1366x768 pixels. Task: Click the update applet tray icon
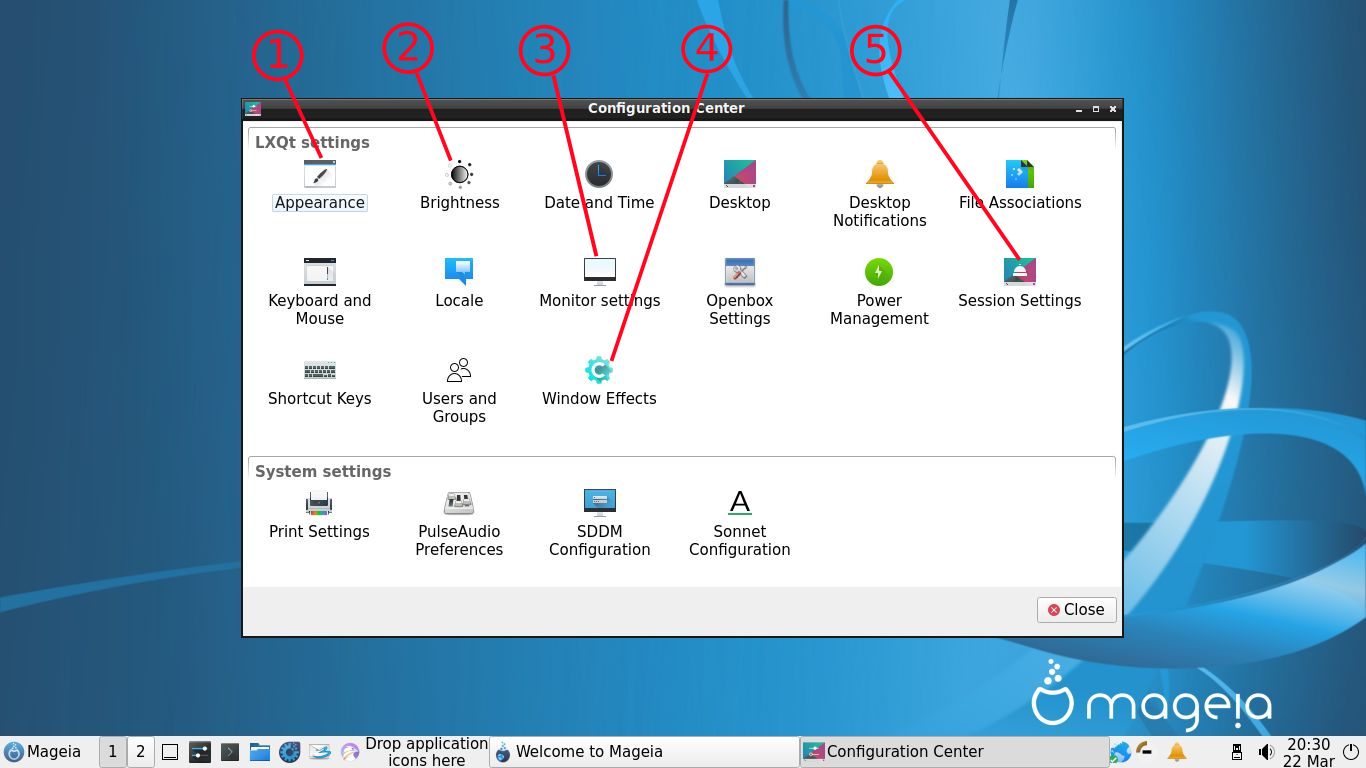coord(1146,750)
